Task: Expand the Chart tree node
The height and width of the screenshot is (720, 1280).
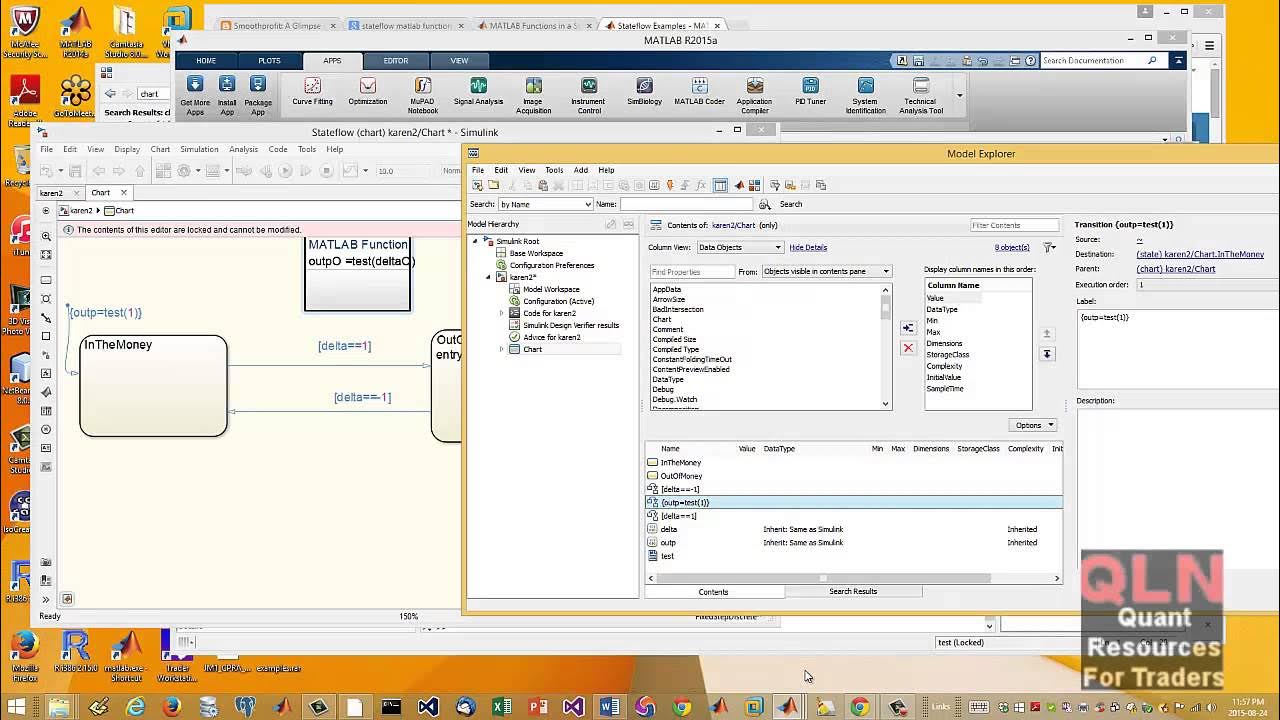Action: 502,349
